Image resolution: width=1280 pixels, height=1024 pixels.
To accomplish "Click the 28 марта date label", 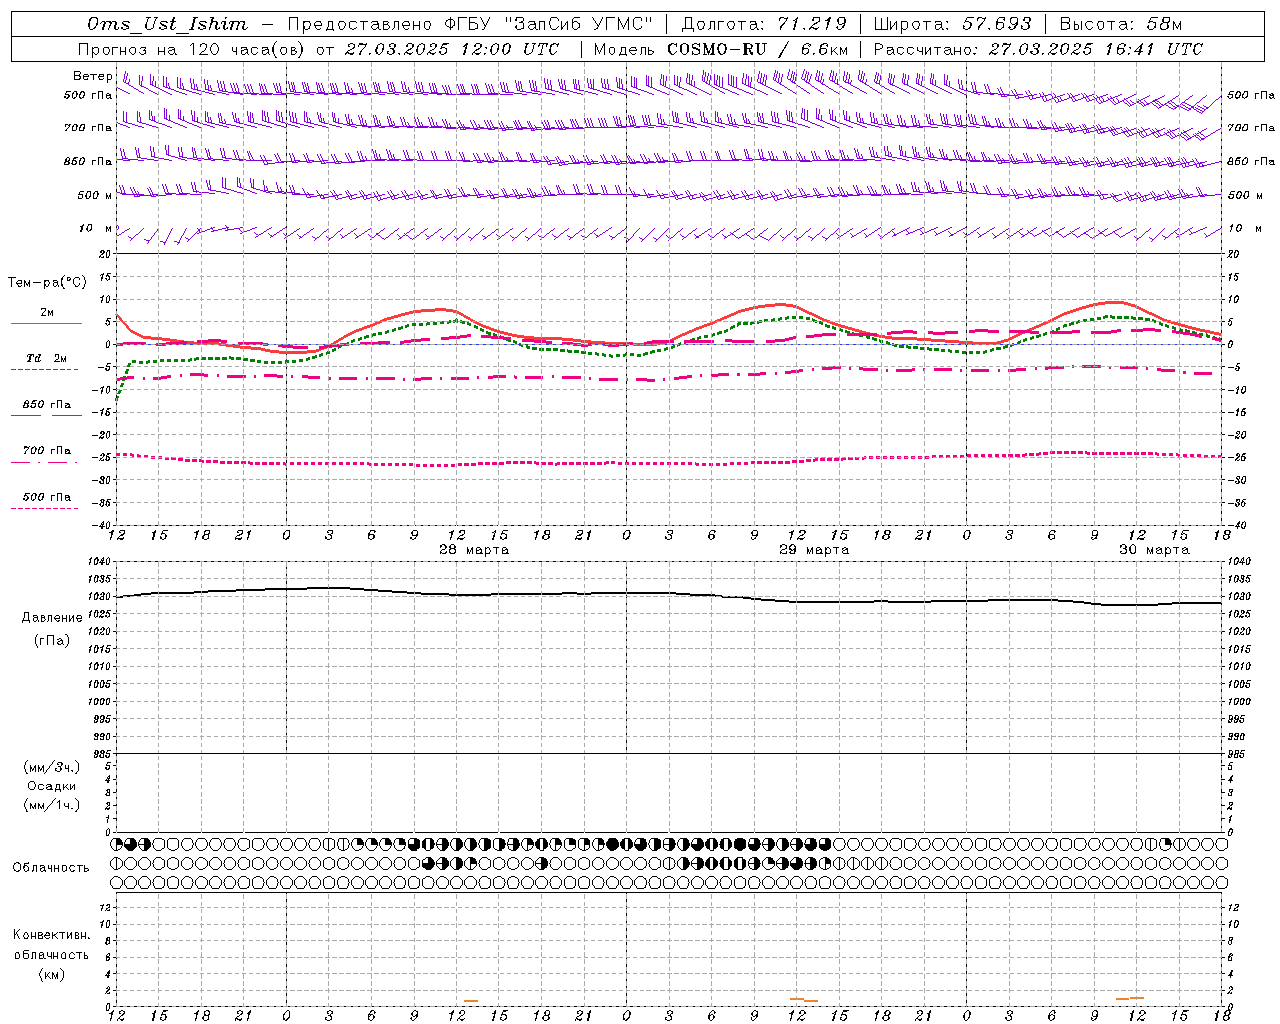I will click(x=474, y=550).
